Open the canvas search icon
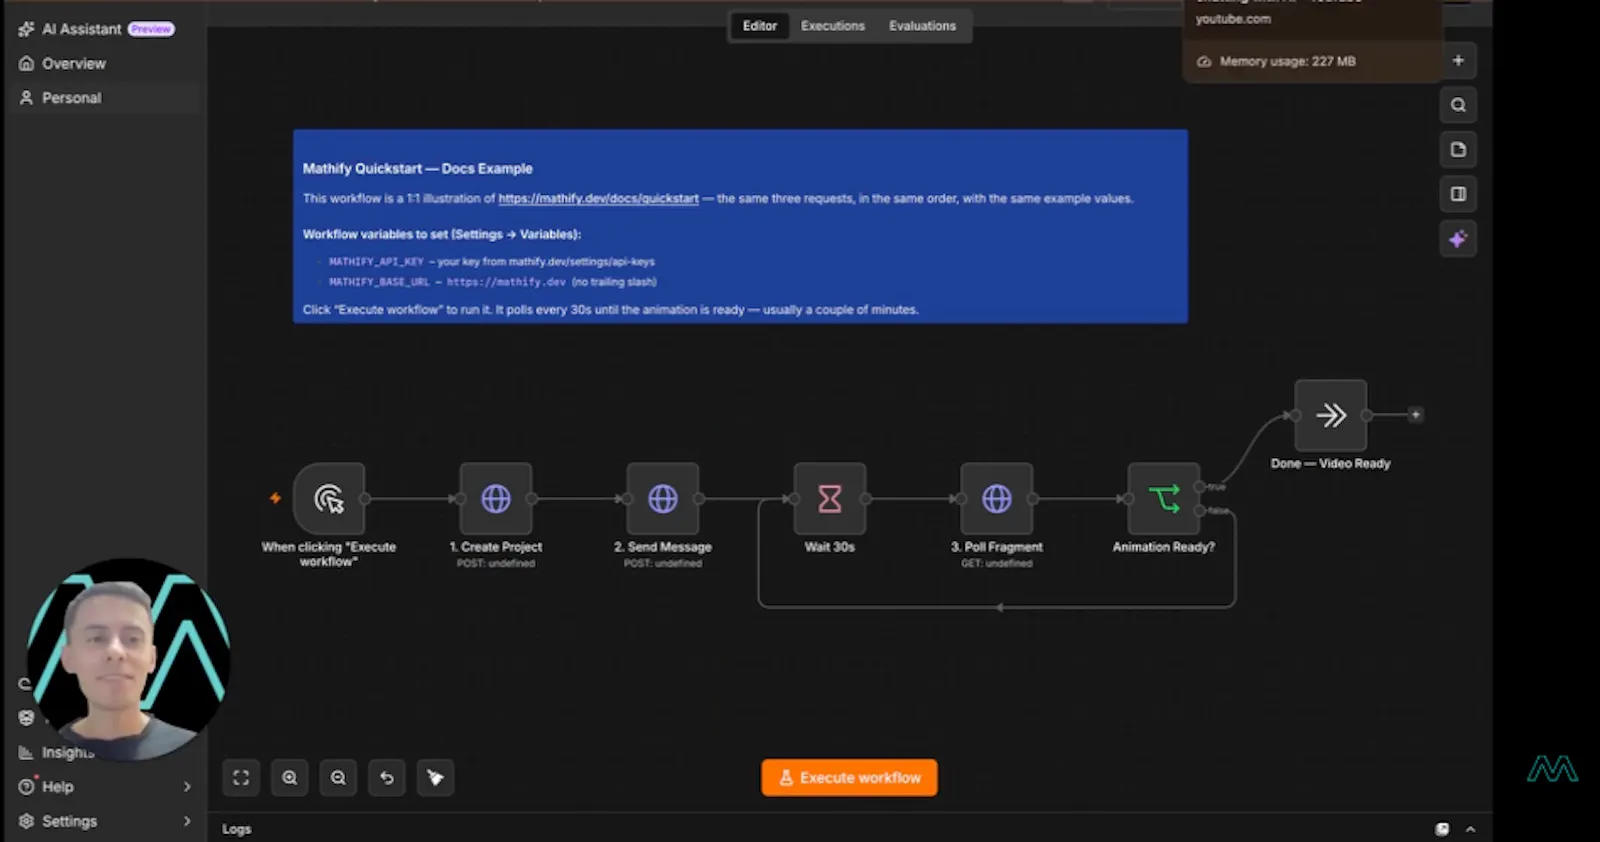 1458,105
